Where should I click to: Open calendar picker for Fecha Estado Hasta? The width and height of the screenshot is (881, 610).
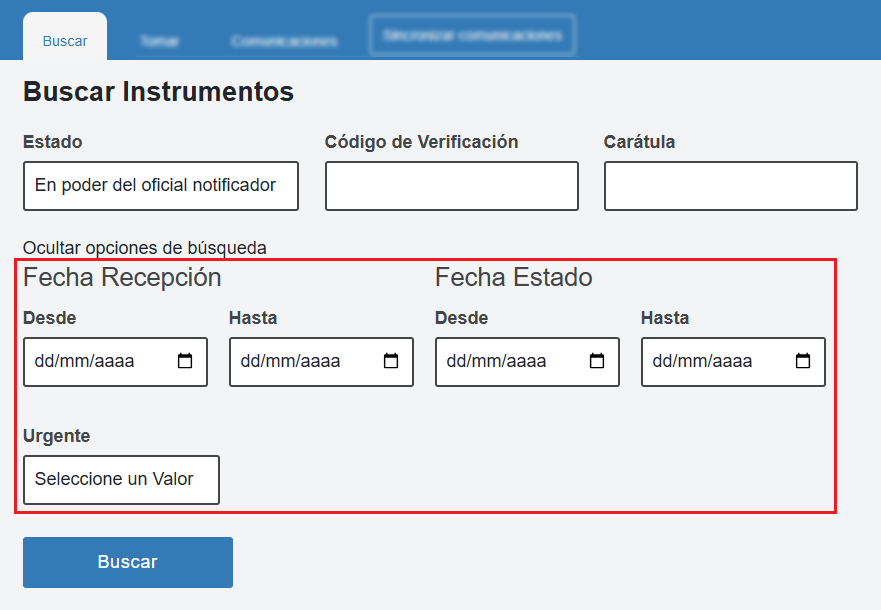[803, 361]
